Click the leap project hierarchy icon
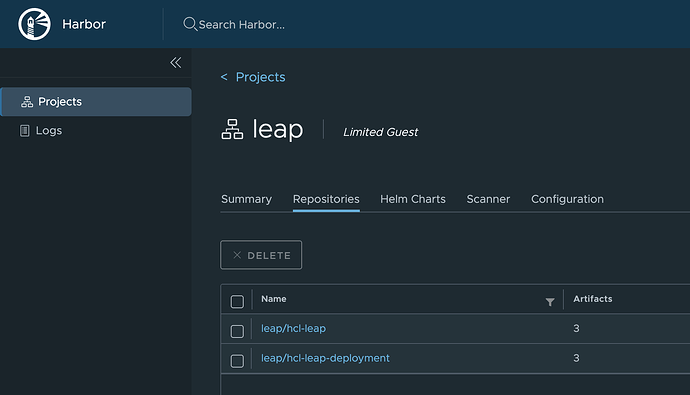The width and height of the screenshot is (690, 395). (232, 129)
